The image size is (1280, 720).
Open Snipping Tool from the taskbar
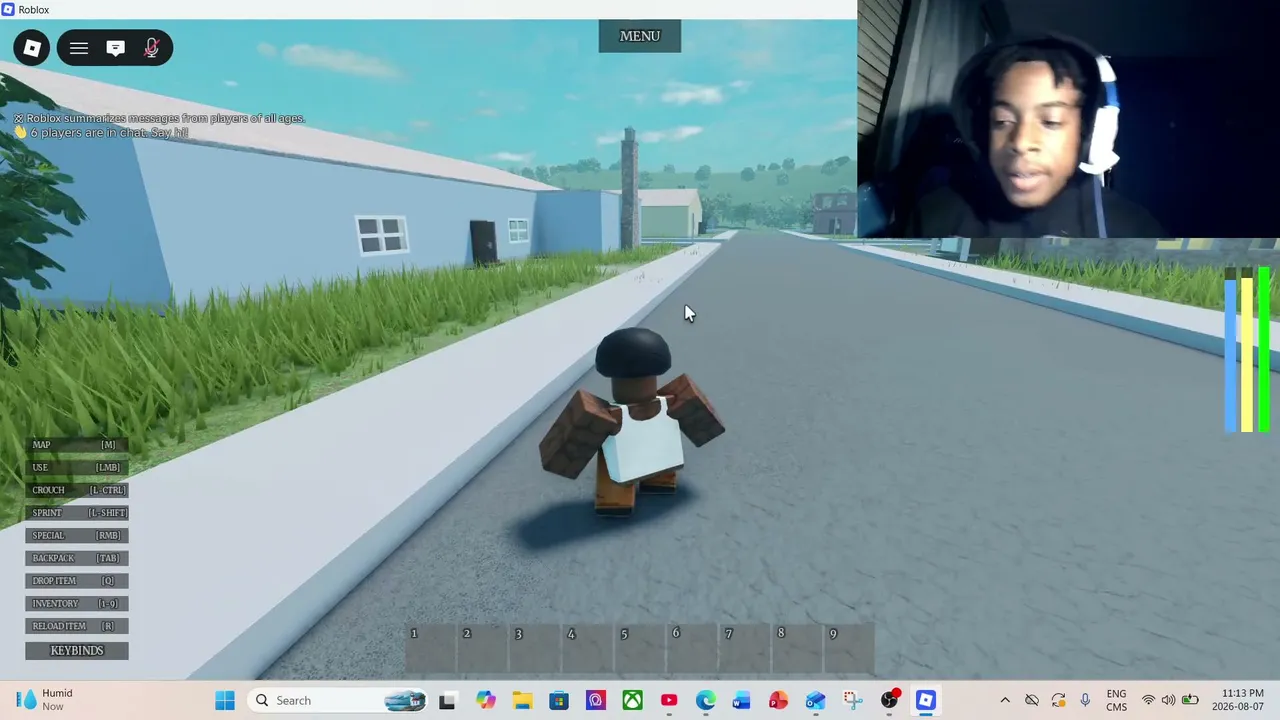[x=852, y=700]
